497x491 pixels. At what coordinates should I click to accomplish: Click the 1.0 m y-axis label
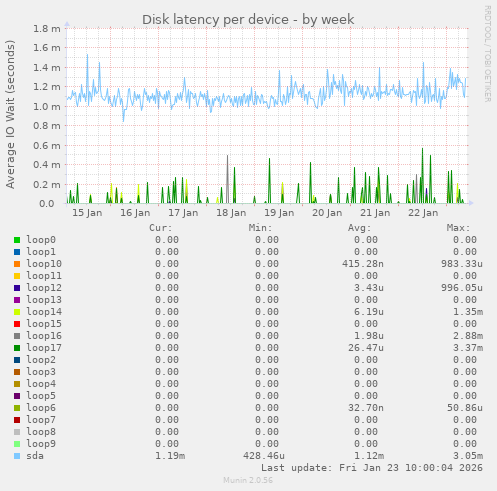(47, 107)
